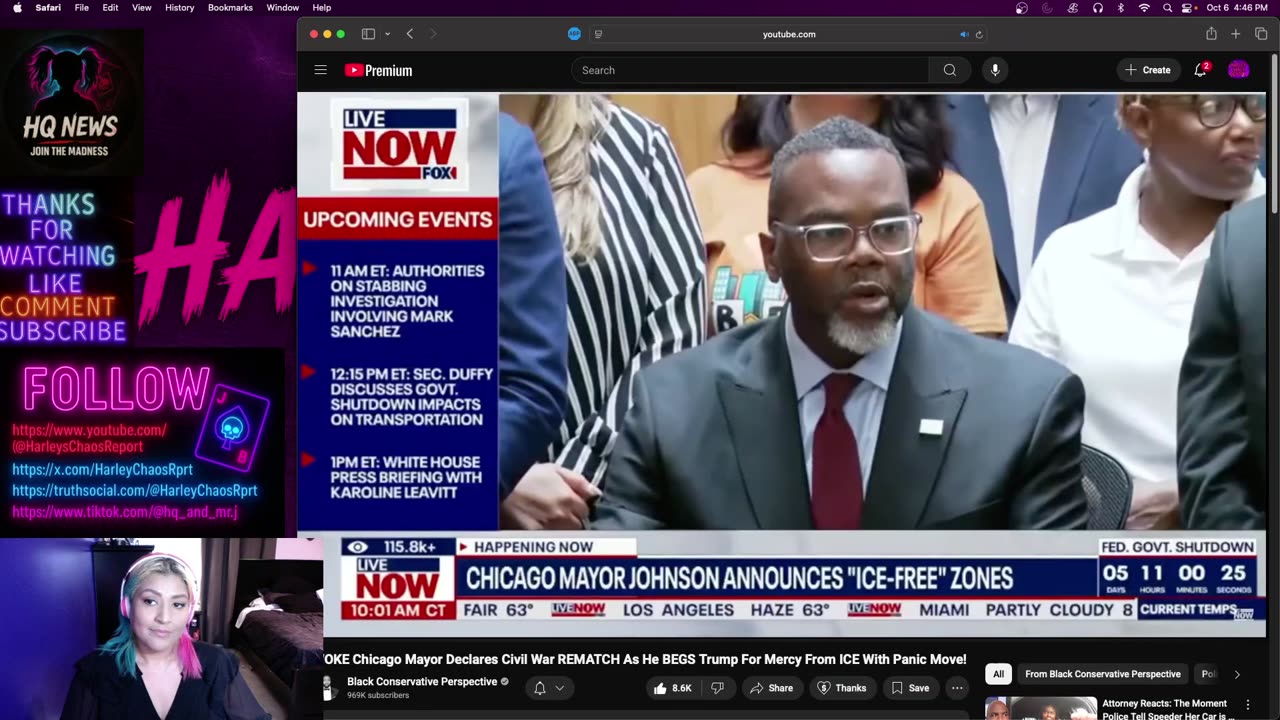The width and height of the screenshot is (1280, 720).
Task: Open Spotlight search in menu bar
Action: pyautogui.click(x=1167, y=7)
